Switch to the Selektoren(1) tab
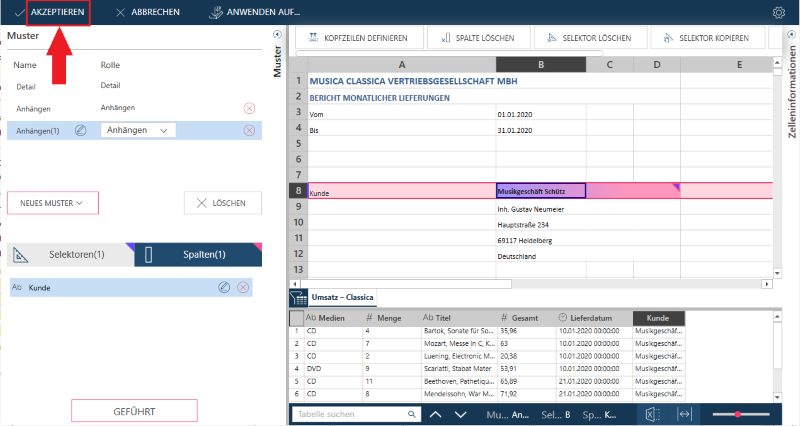The height and width of the screenshot is (426, 800). point(70,255)
